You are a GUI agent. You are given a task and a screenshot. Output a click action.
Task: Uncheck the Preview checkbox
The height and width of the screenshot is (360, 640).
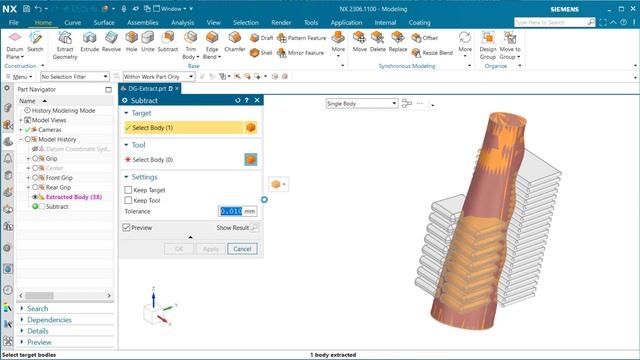[127, 228]
